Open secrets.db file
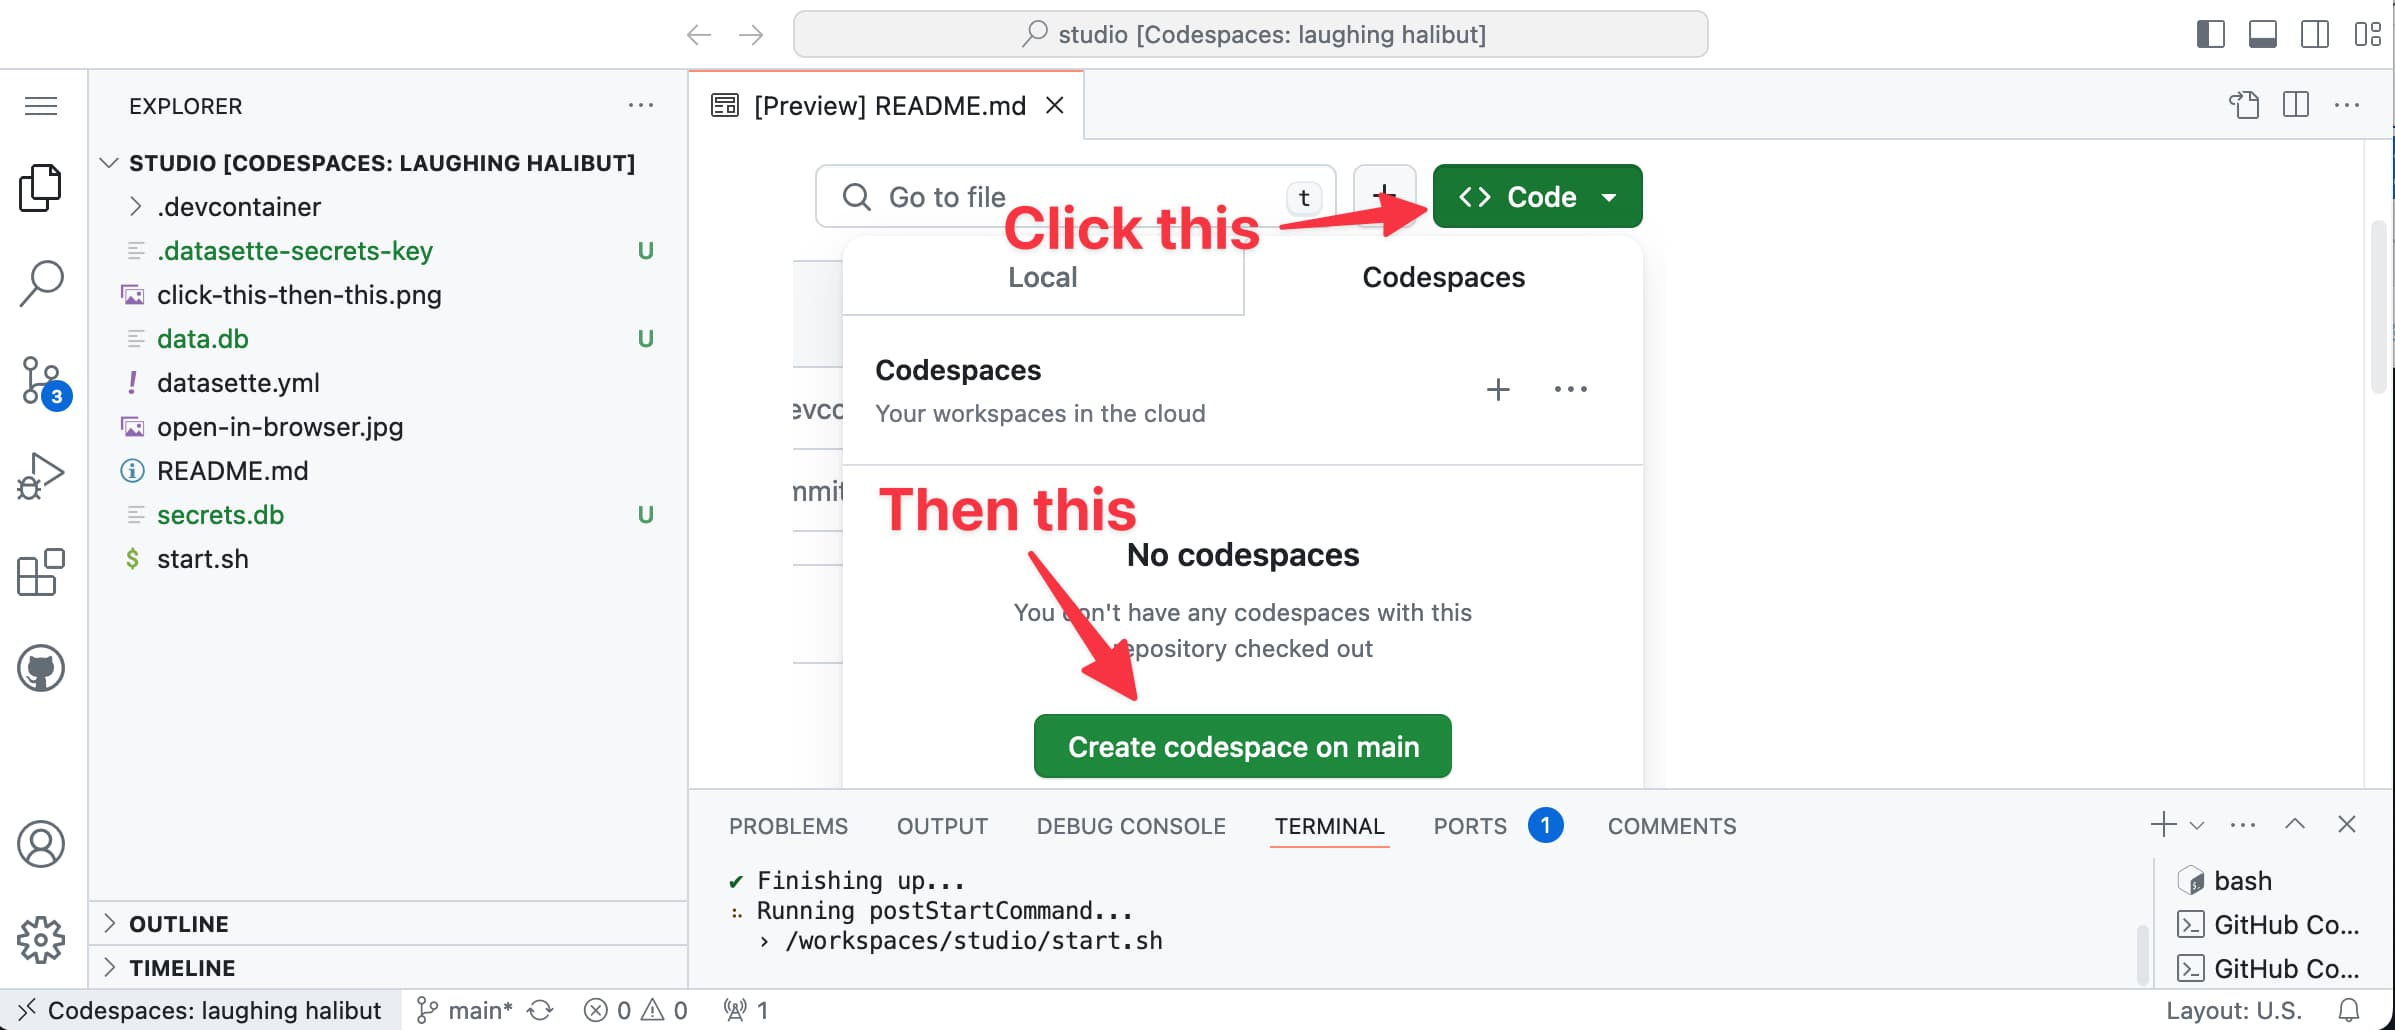The height and width of the screenshot is (1030, 2395). point(388,515)
